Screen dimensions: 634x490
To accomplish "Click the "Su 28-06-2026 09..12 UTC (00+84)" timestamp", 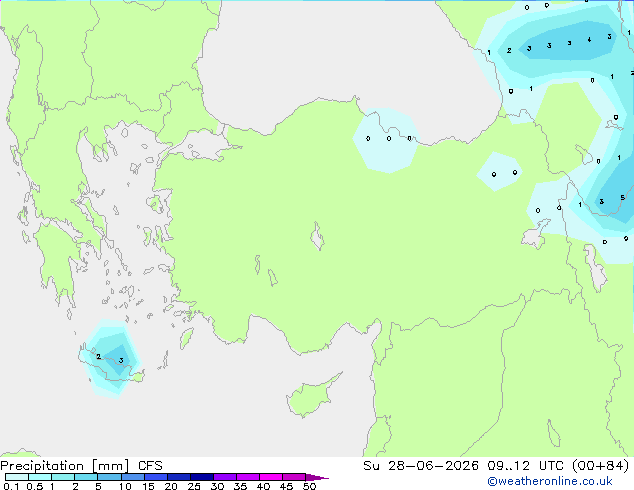I will coord(496,466).
